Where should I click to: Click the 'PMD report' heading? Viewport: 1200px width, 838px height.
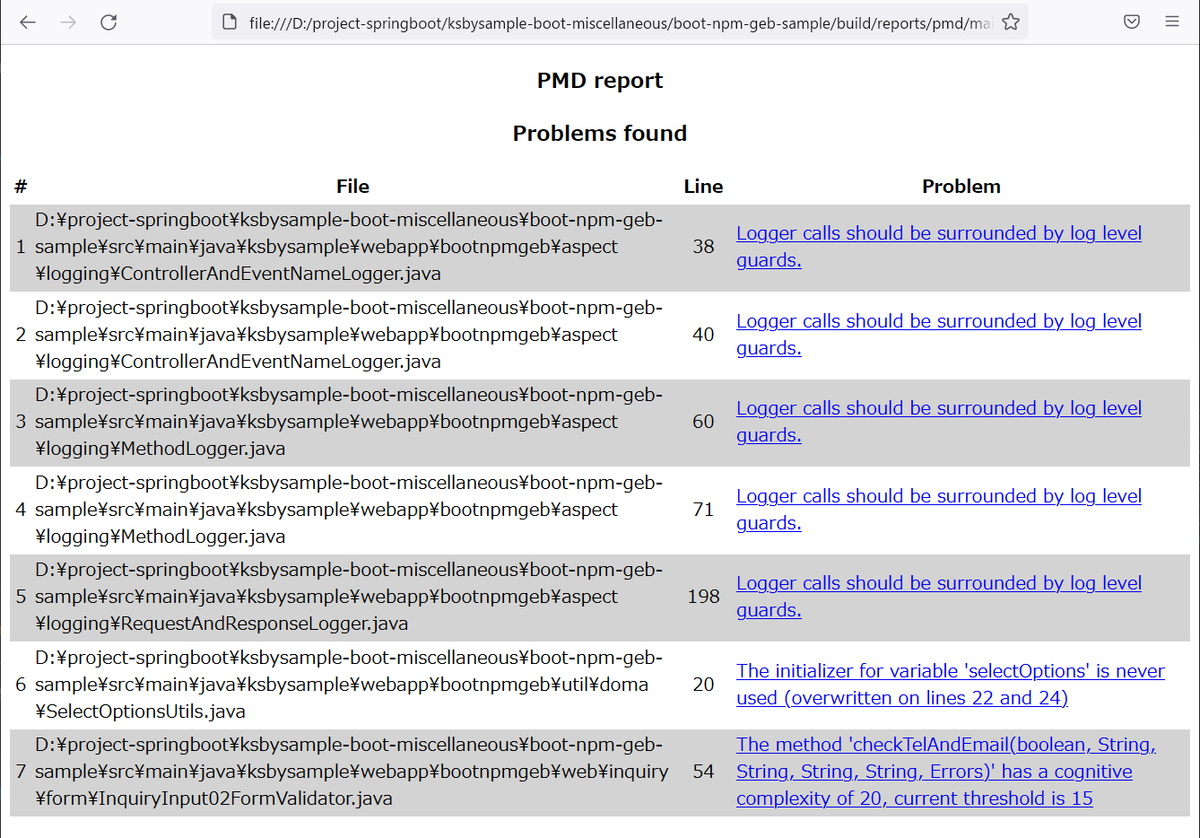pyautogui.click(x=600, y=81)
